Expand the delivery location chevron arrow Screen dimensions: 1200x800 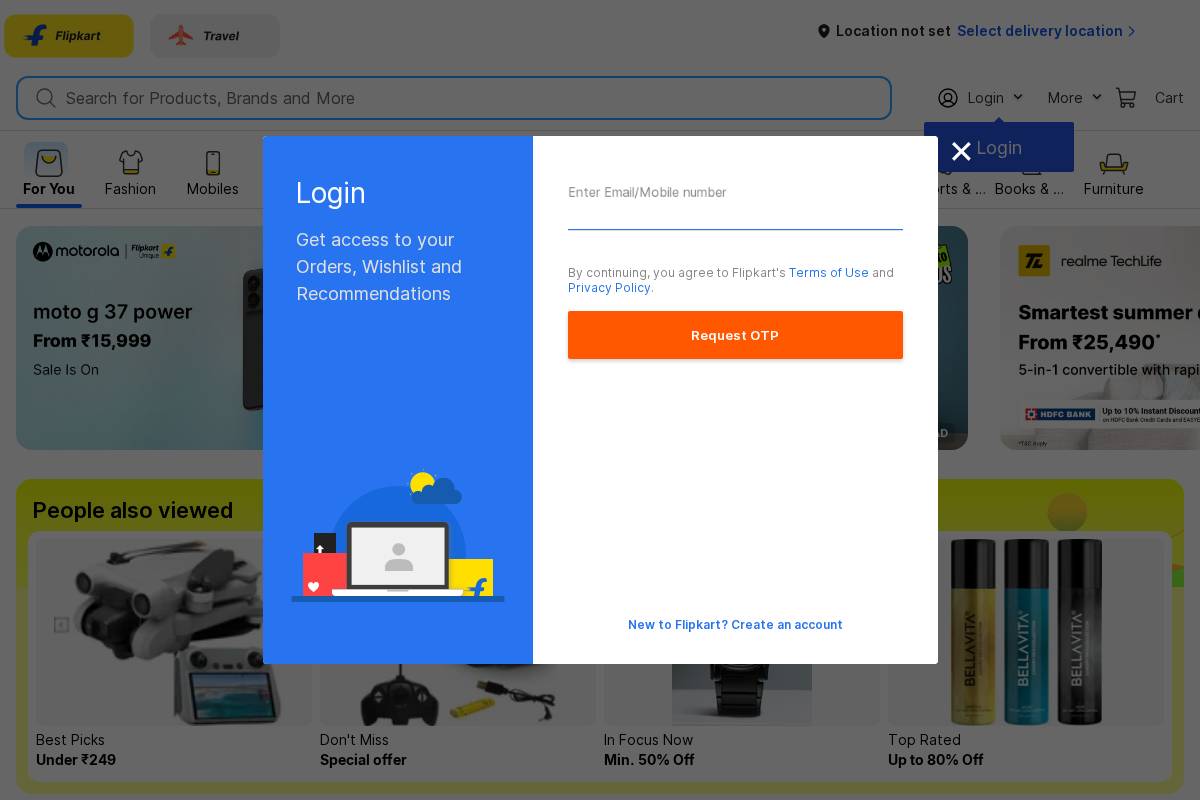click(x=1131, y=31)
